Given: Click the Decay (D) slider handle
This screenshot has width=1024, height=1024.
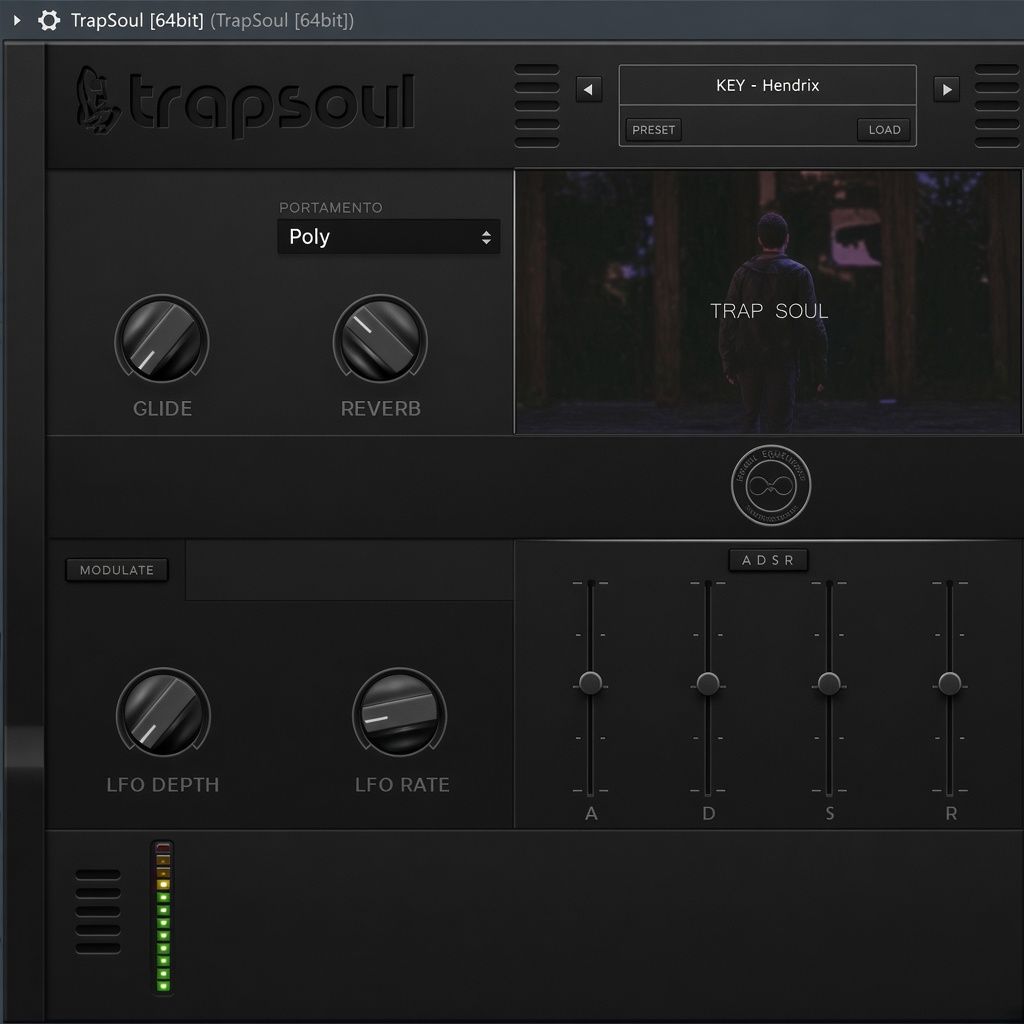Looking at the screenshot, I should tap(708, 683).
